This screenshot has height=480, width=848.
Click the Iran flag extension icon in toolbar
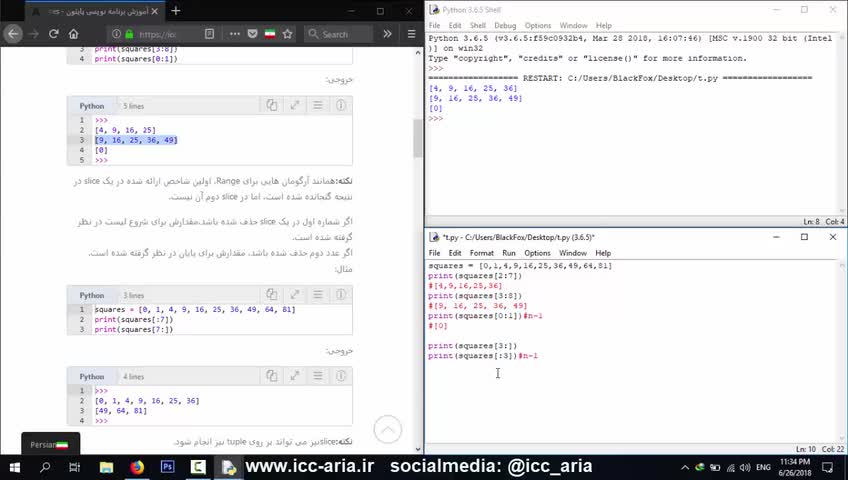click(270, 34)
